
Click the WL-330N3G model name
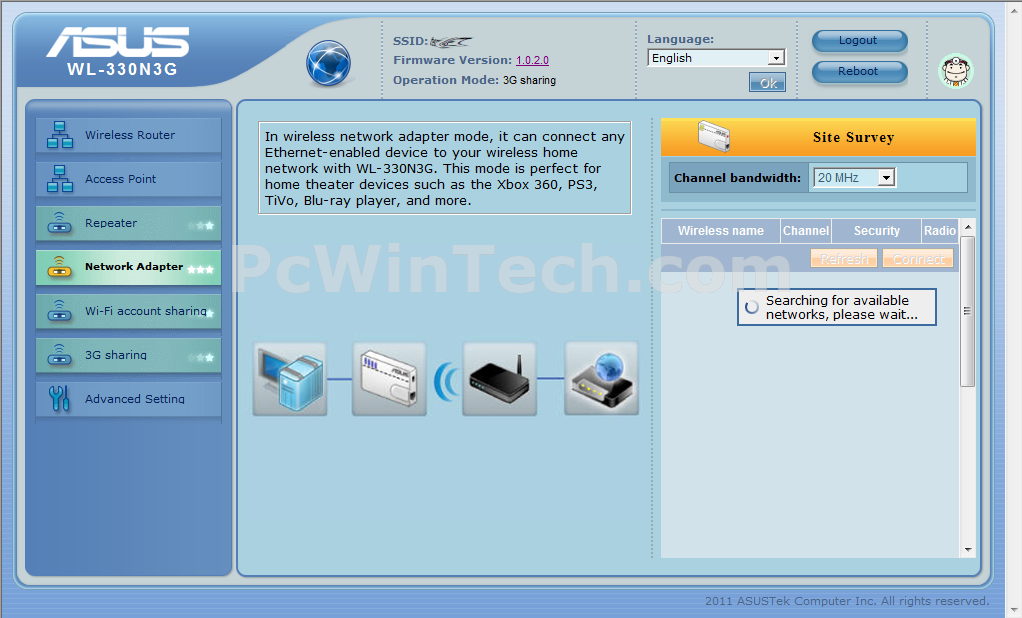coord(123,69)
